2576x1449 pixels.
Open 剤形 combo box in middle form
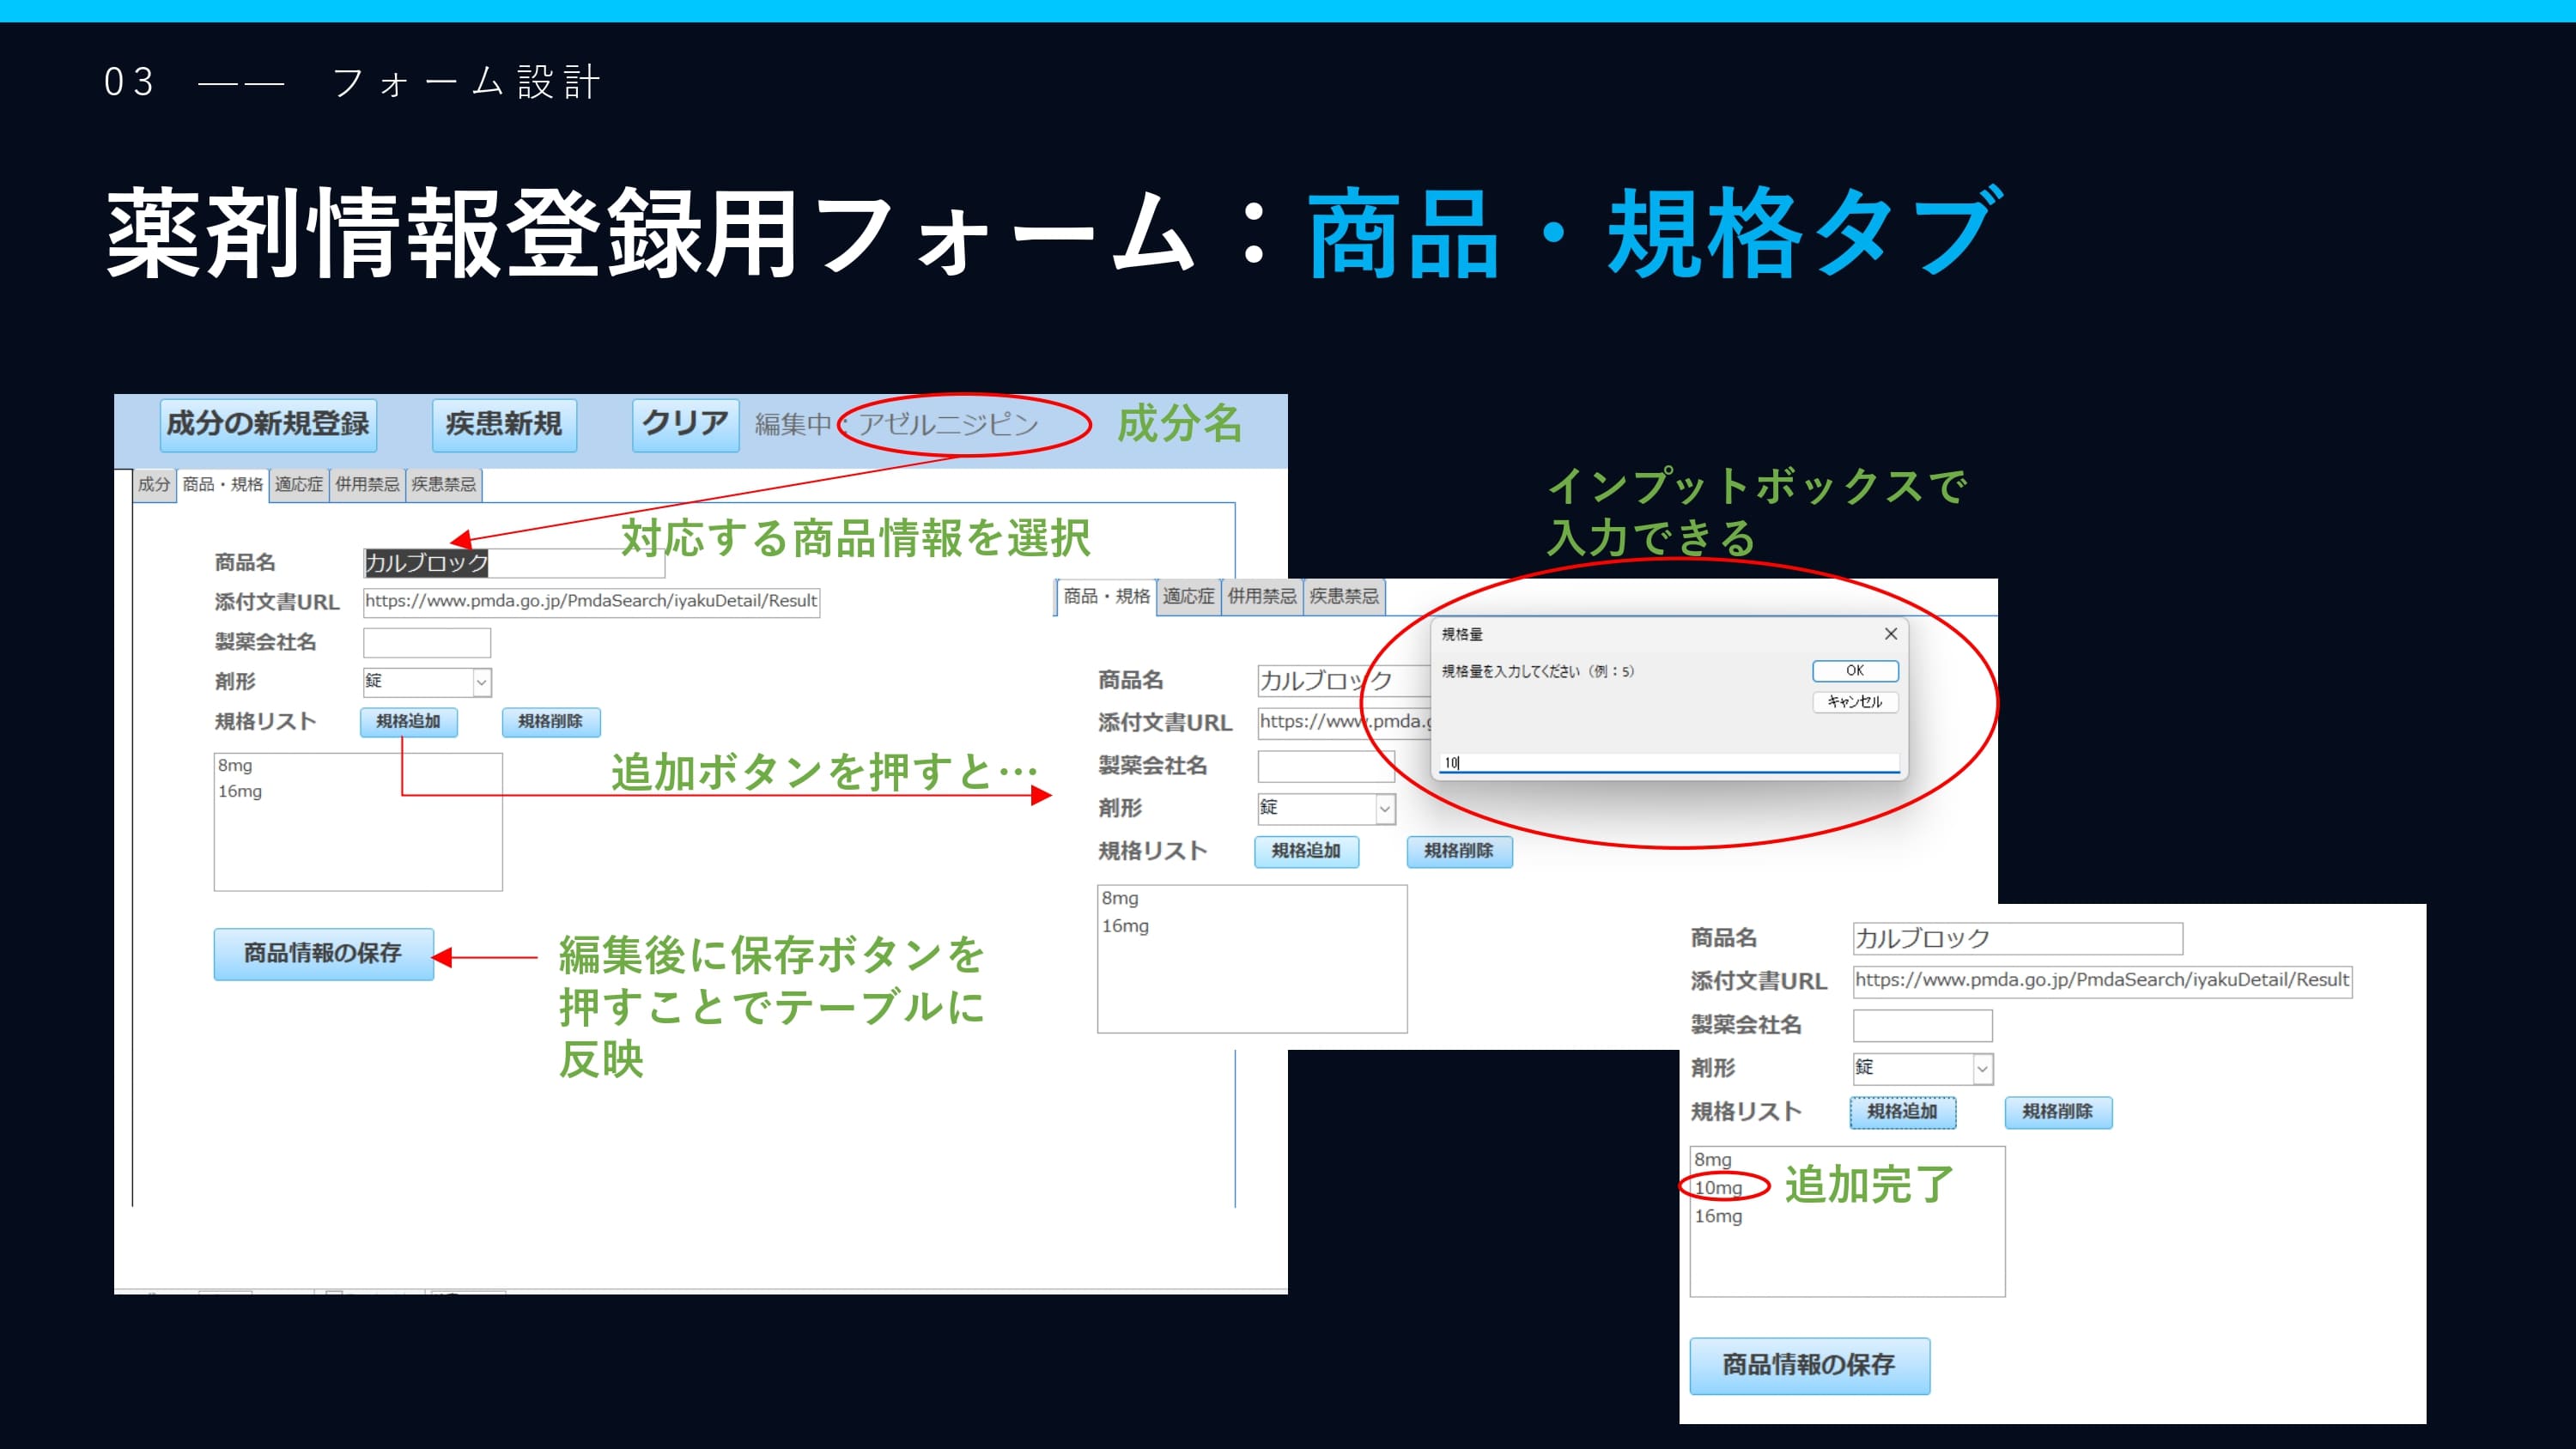pos(1384,808)
